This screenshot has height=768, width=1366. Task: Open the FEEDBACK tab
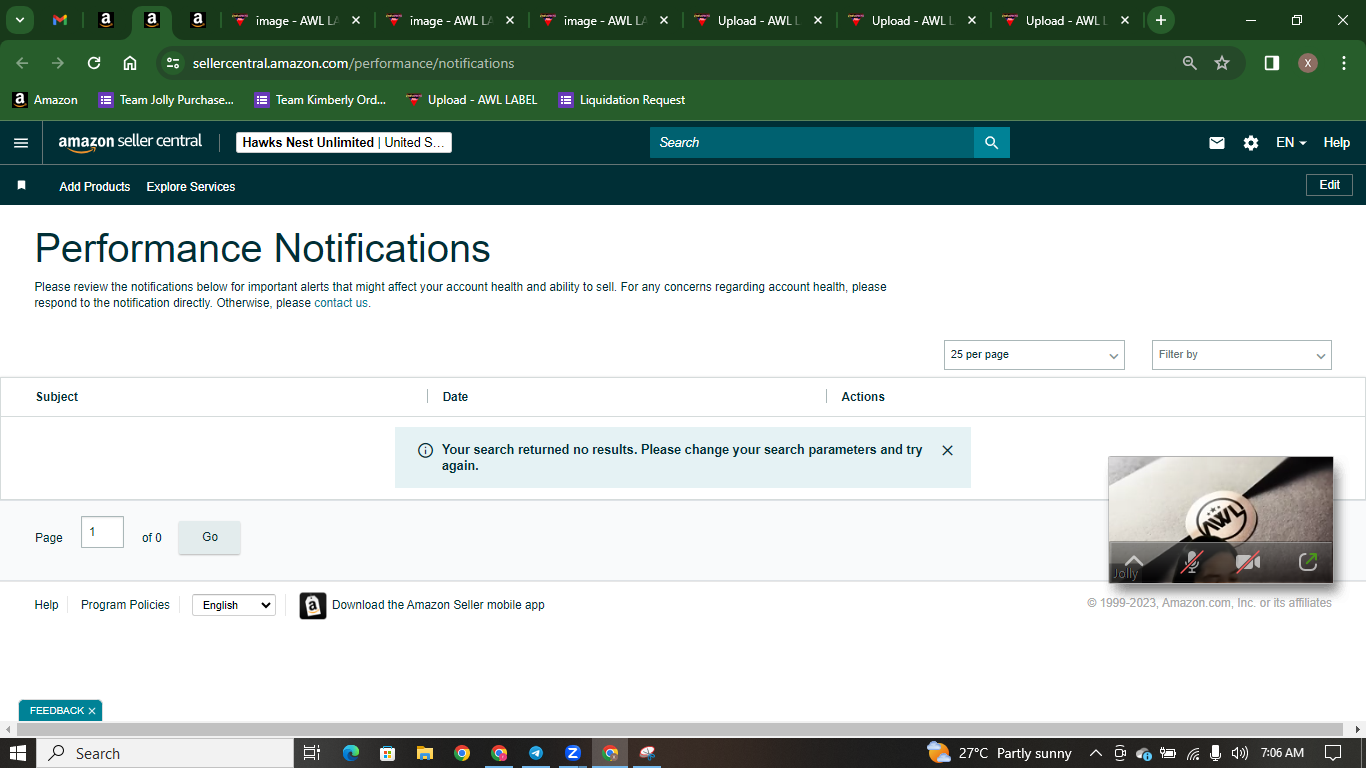pos(57,711)
